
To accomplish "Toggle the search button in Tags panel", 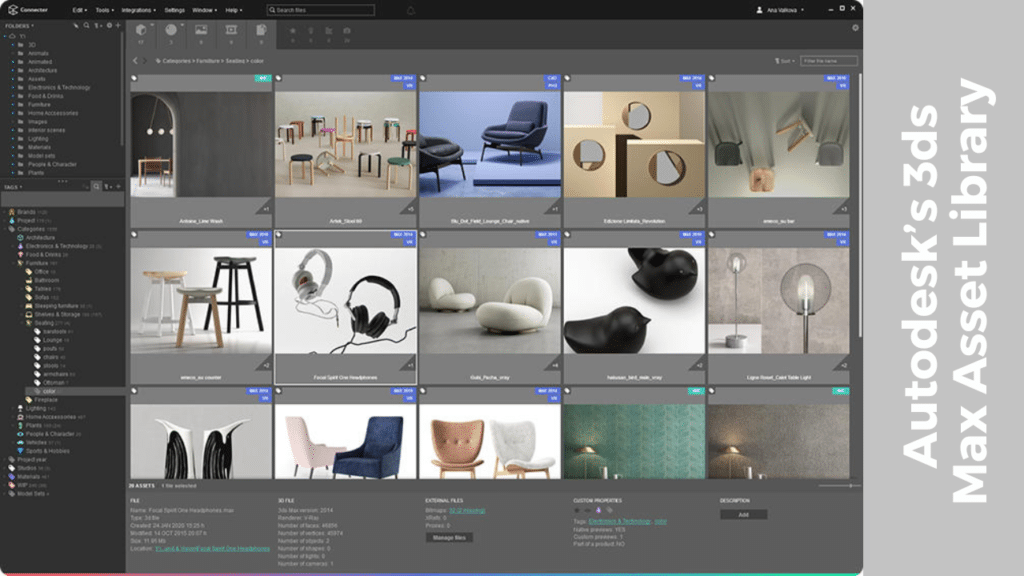I will click(x=96, y=187).
